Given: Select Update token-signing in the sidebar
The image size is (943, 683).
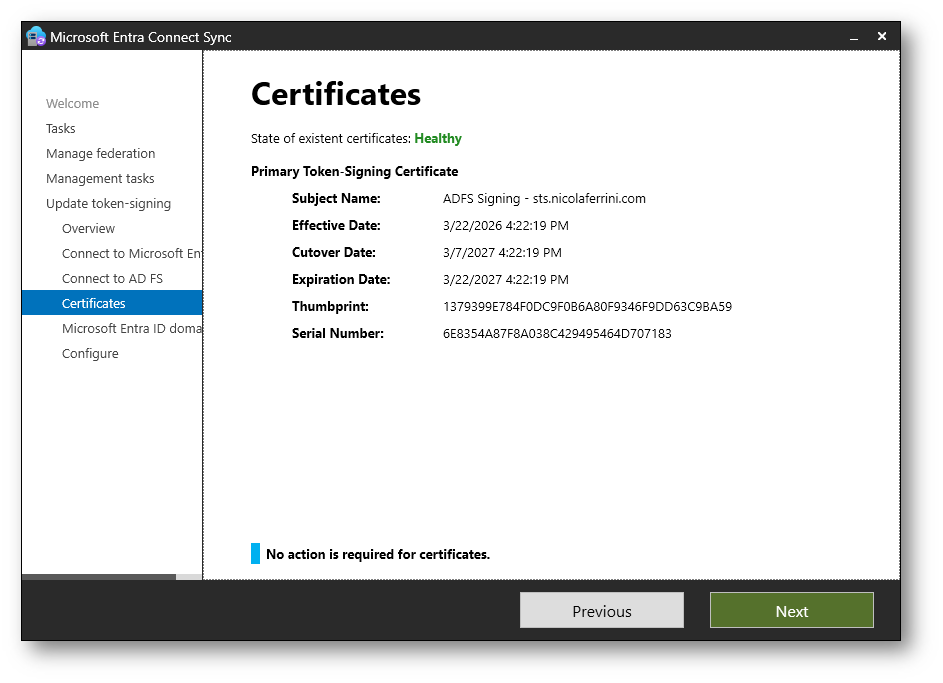Looking at the screenshot, I should tap(108, 203).
